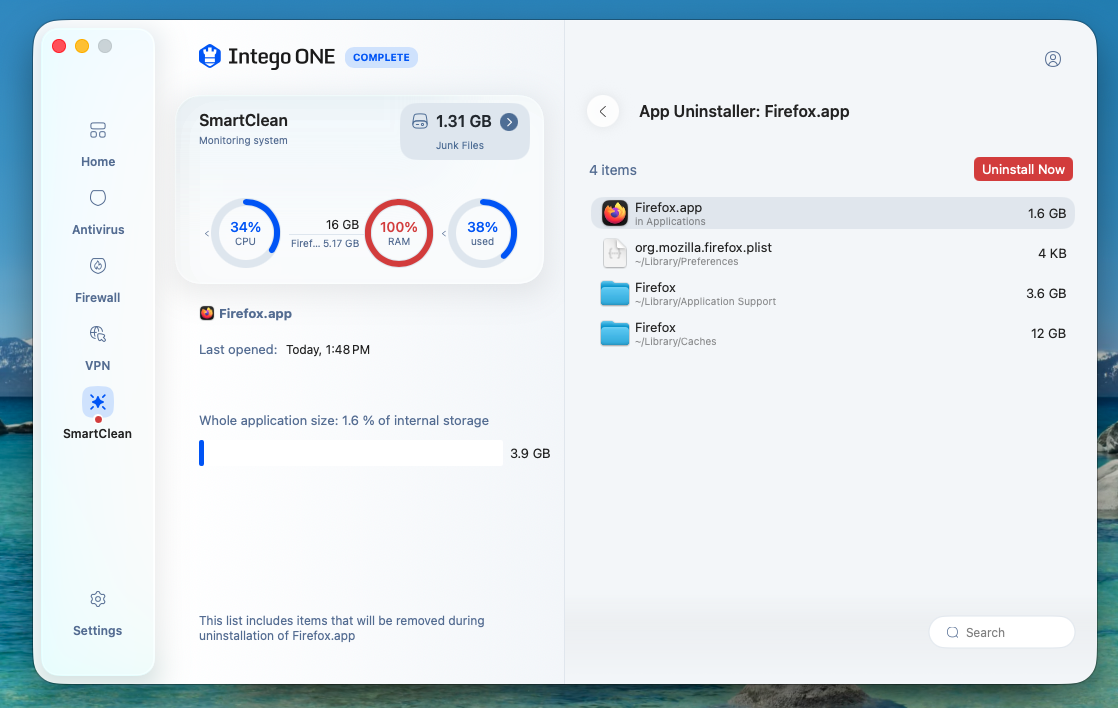The height and width of the screenshot is (708, 1118).
Task: Click the 100% RAM usage gauge
Action: pyautogui.click(x=399, y=233)
